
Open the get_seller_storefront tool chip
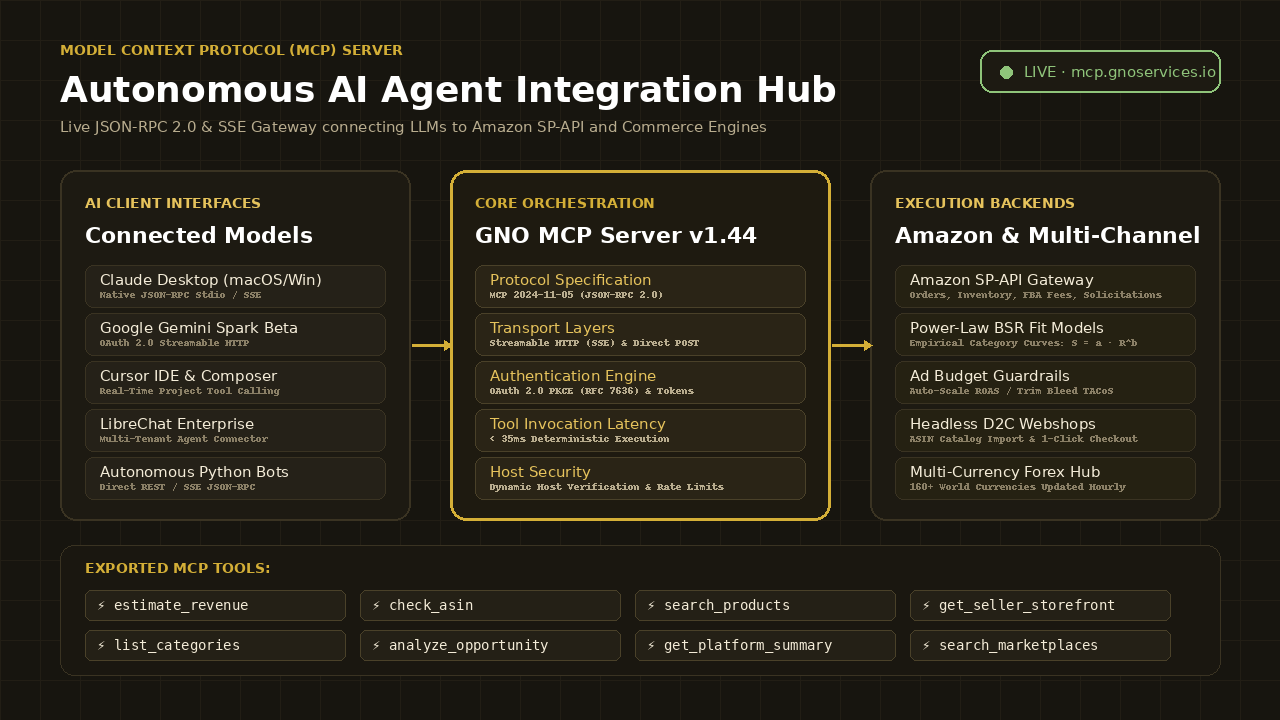(x=1040, y=605)
